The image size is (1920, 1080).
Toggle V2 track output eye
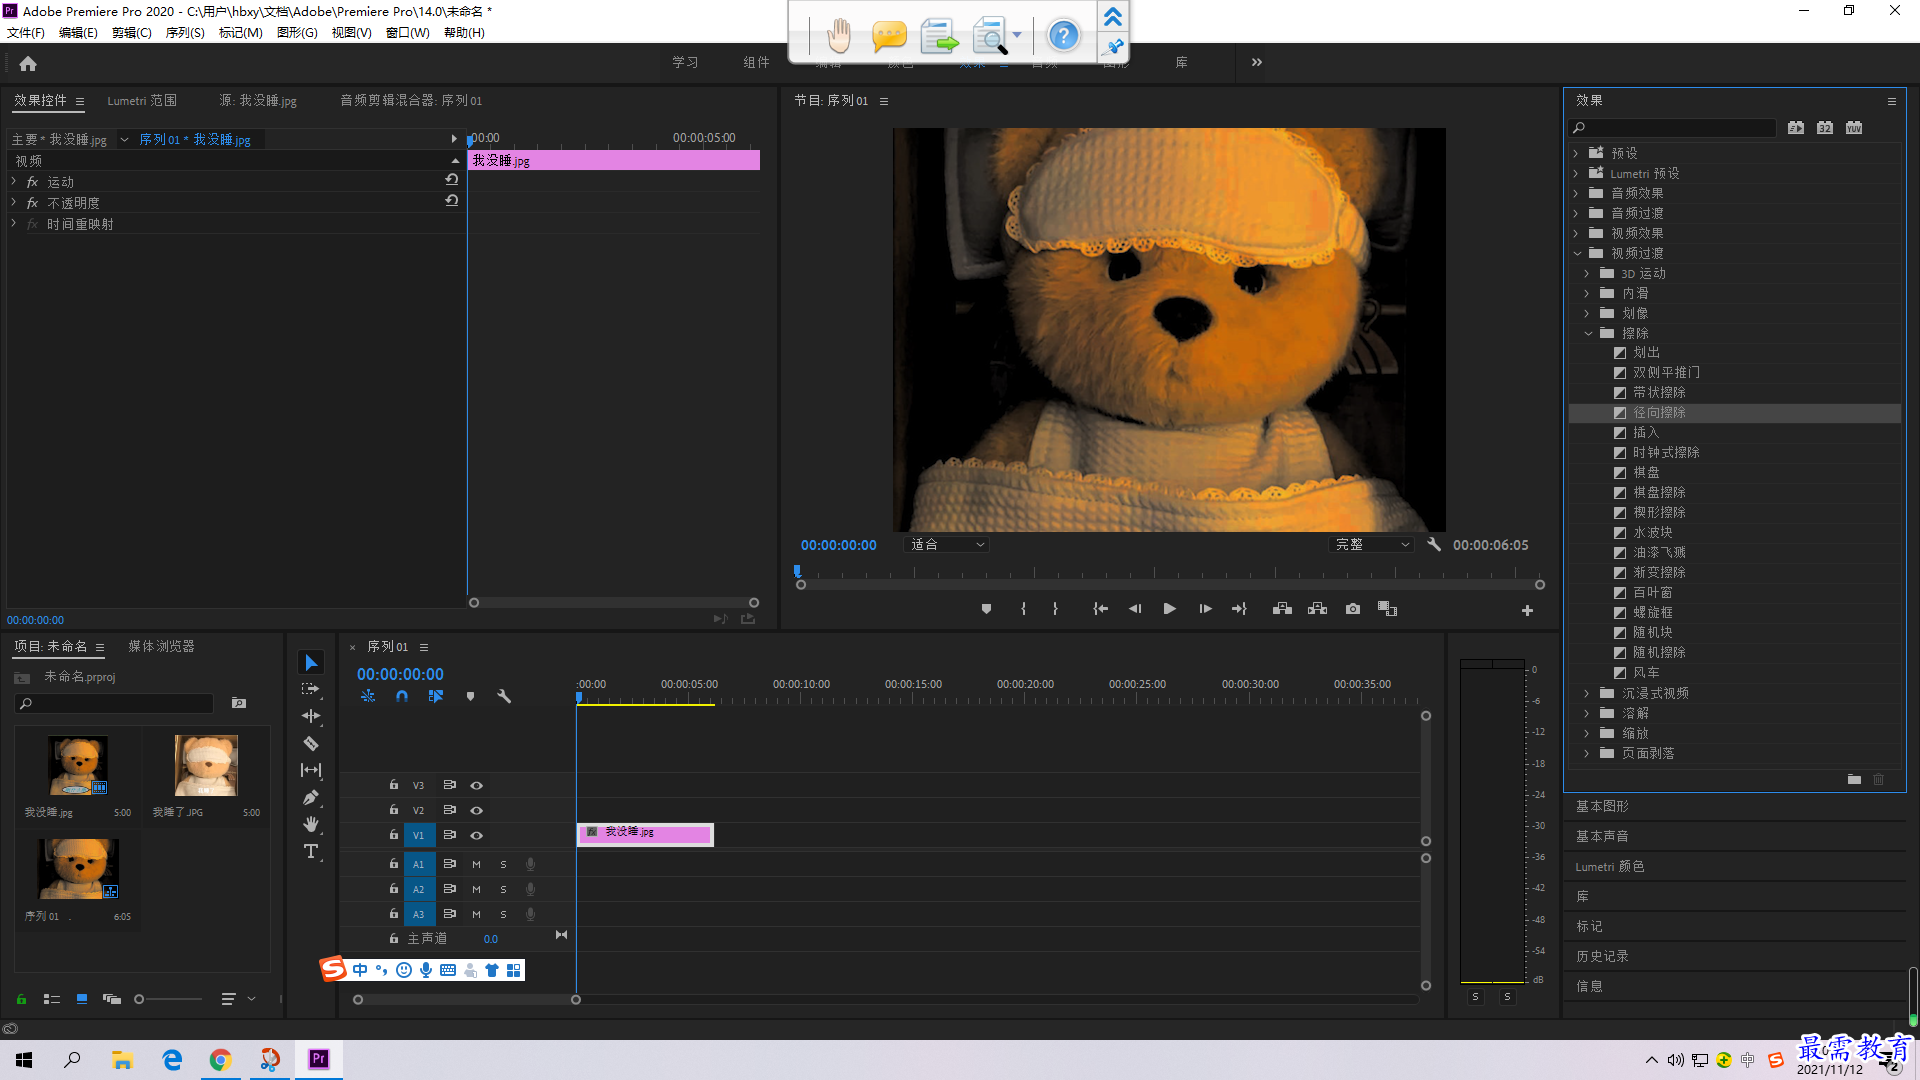pos(477,810)
